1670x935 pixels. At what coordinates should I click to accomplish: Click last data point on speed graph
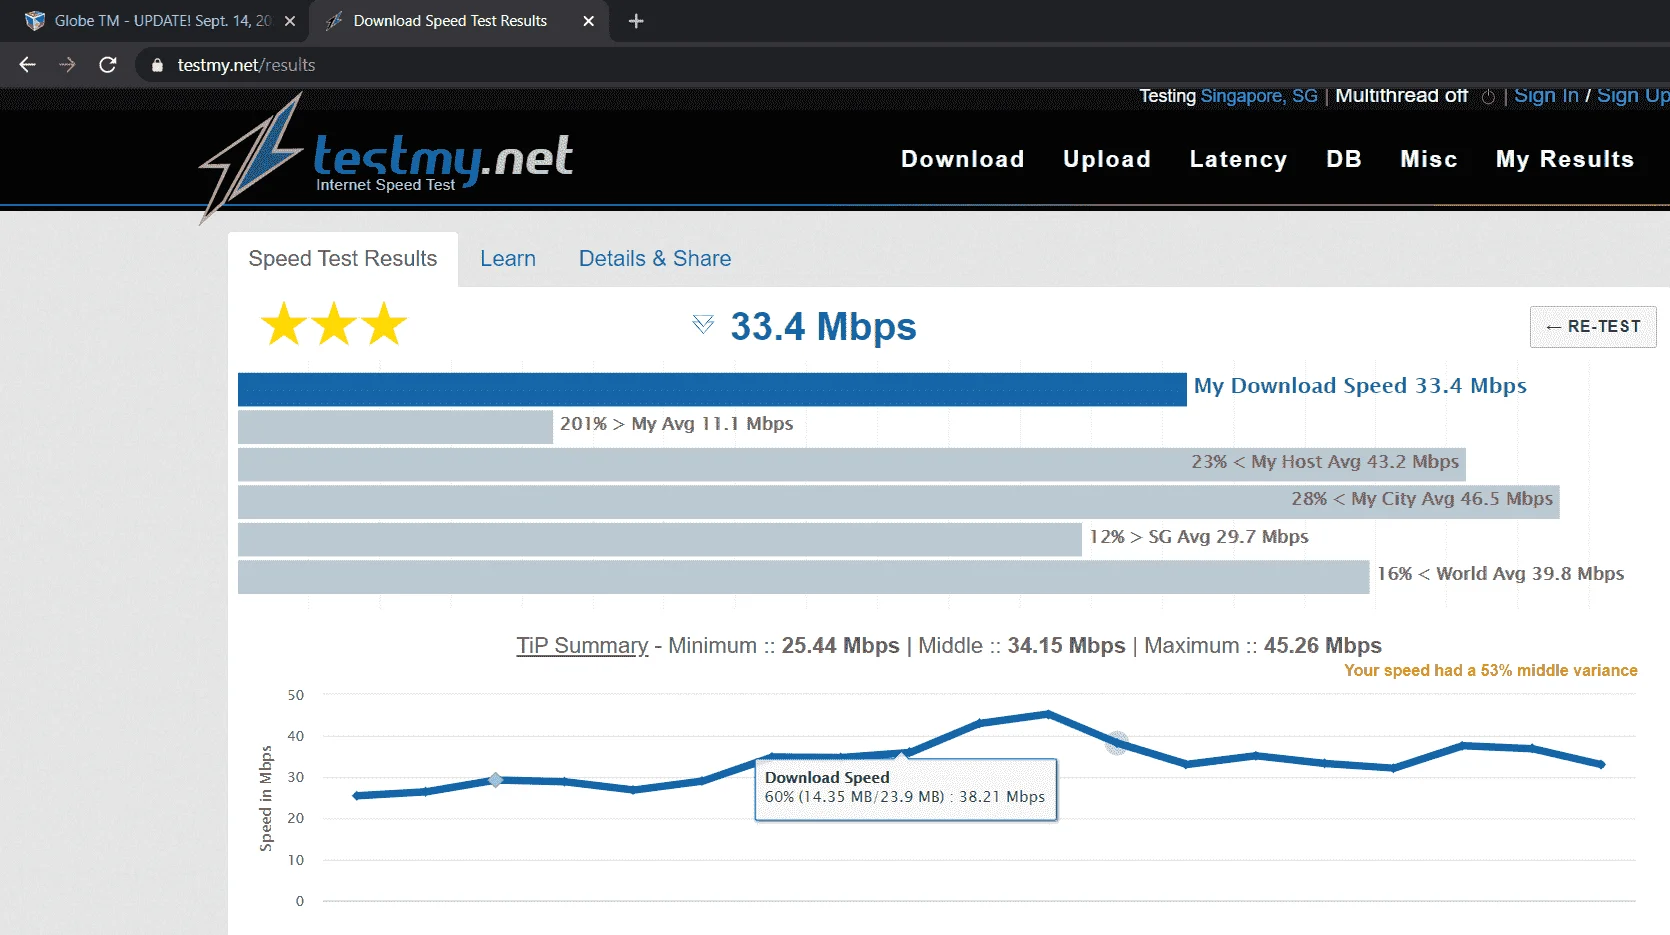[x=1602, y=764]
